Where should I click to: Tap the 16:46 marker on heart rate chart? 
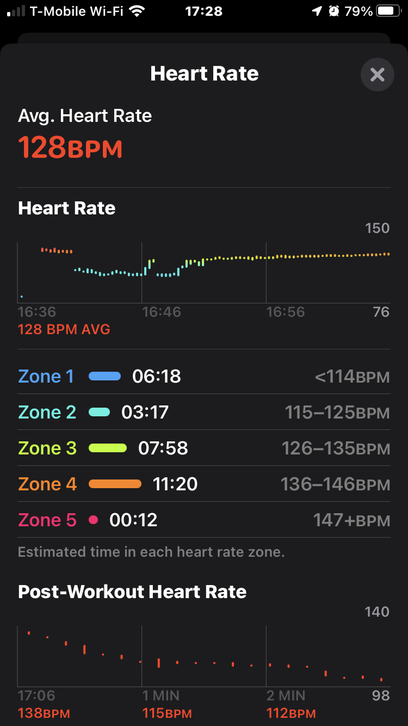(162, 312)
